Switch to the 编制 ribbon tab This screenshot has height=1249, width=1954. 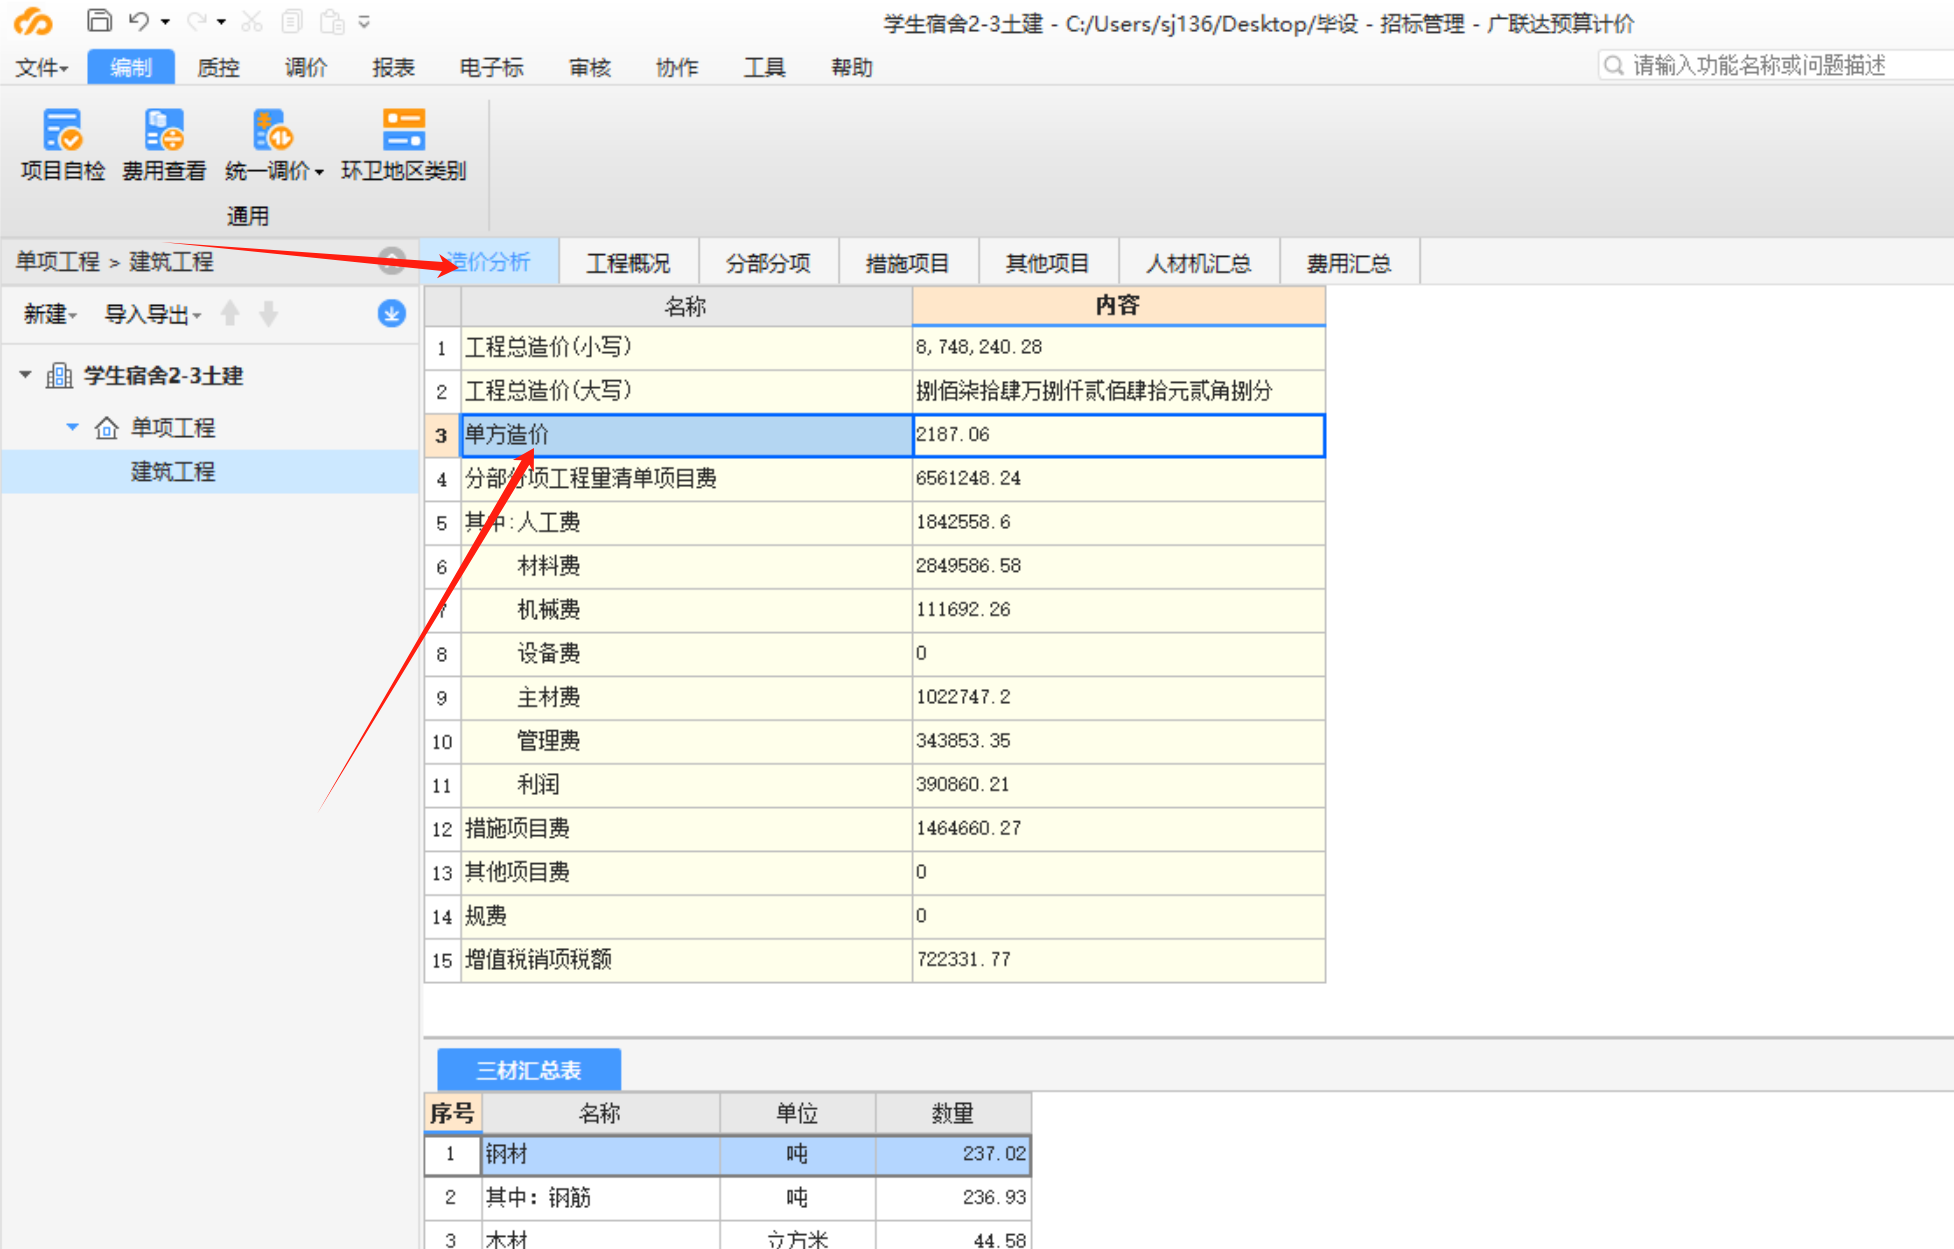131,67
